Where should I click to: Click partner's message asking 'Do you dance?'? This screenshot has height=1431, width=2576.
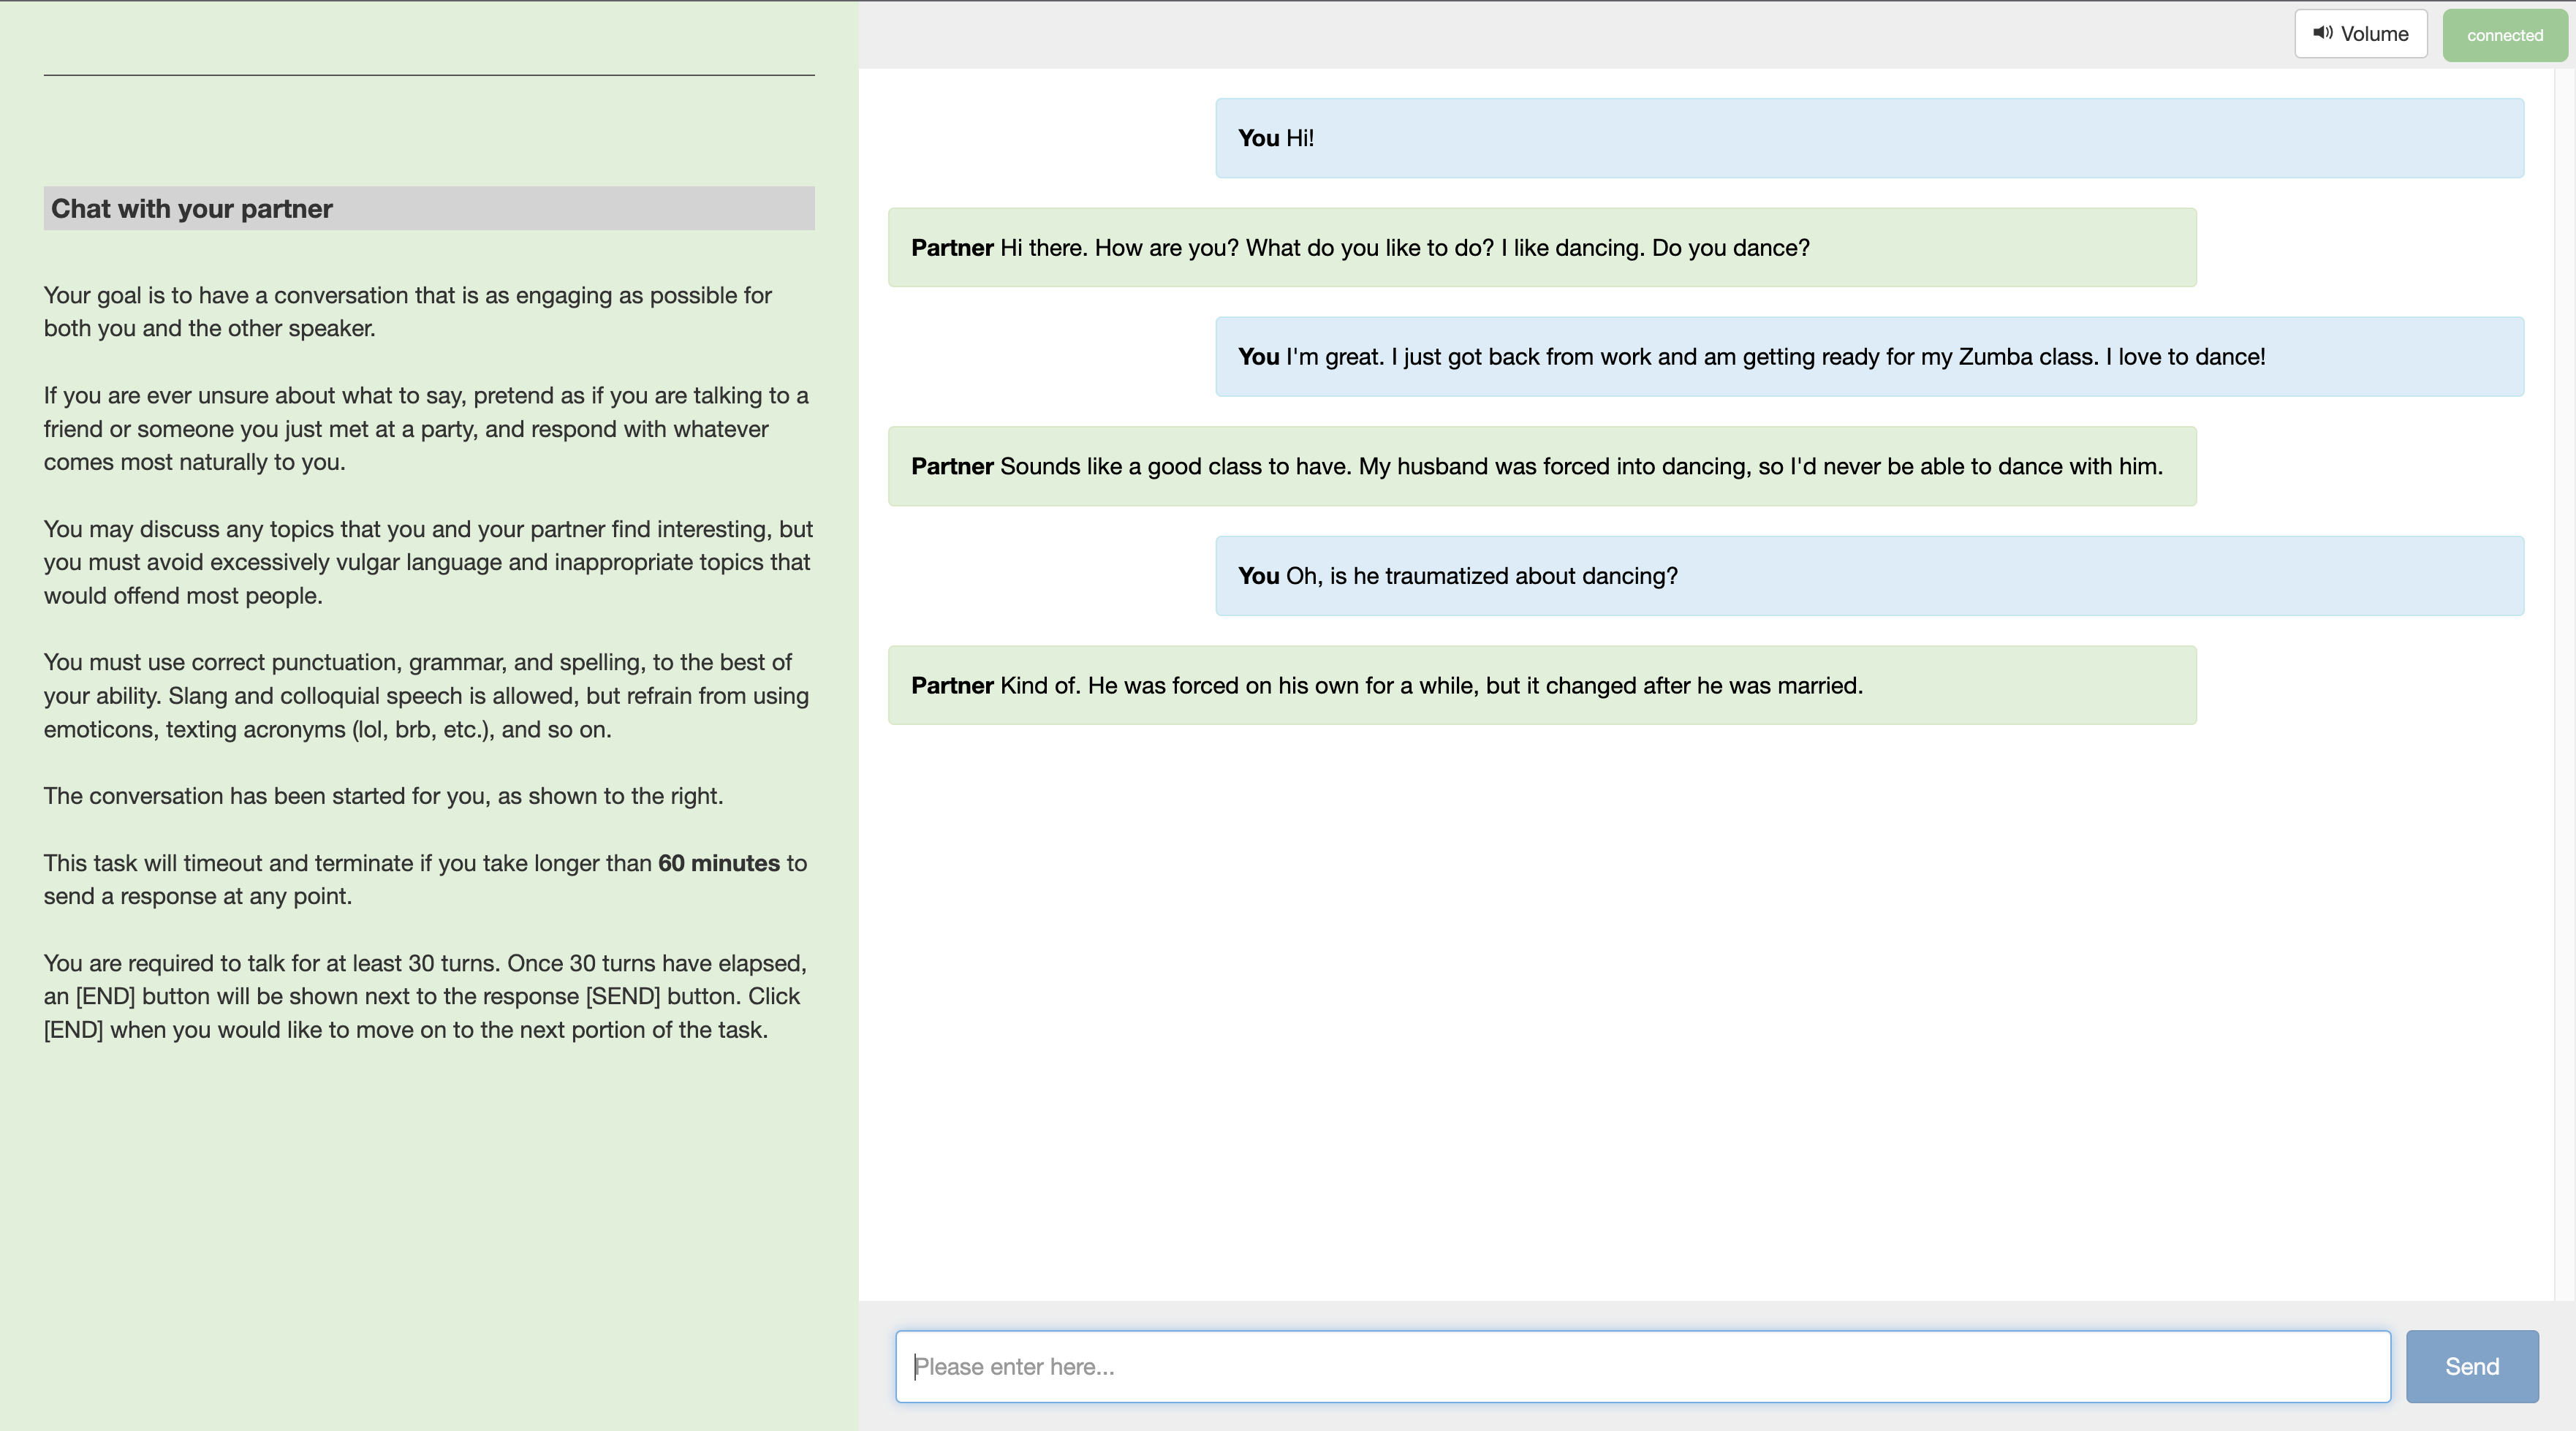click(x=1541, y=248)
